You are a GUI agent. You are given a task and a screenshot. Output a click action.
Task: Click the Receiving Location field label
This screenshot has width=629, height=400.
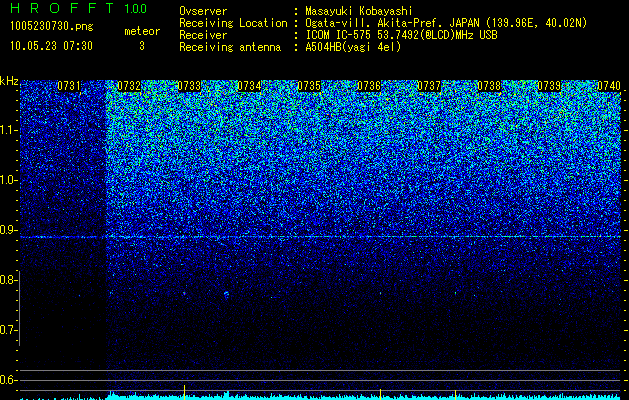[x=233, y=23]
